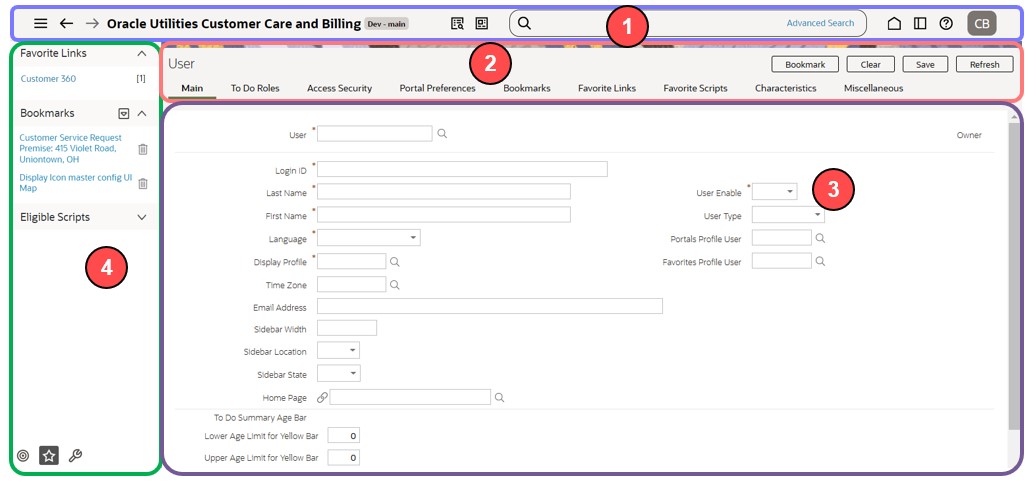Open the wrench tools icon in sidebar

click(75, 456)
